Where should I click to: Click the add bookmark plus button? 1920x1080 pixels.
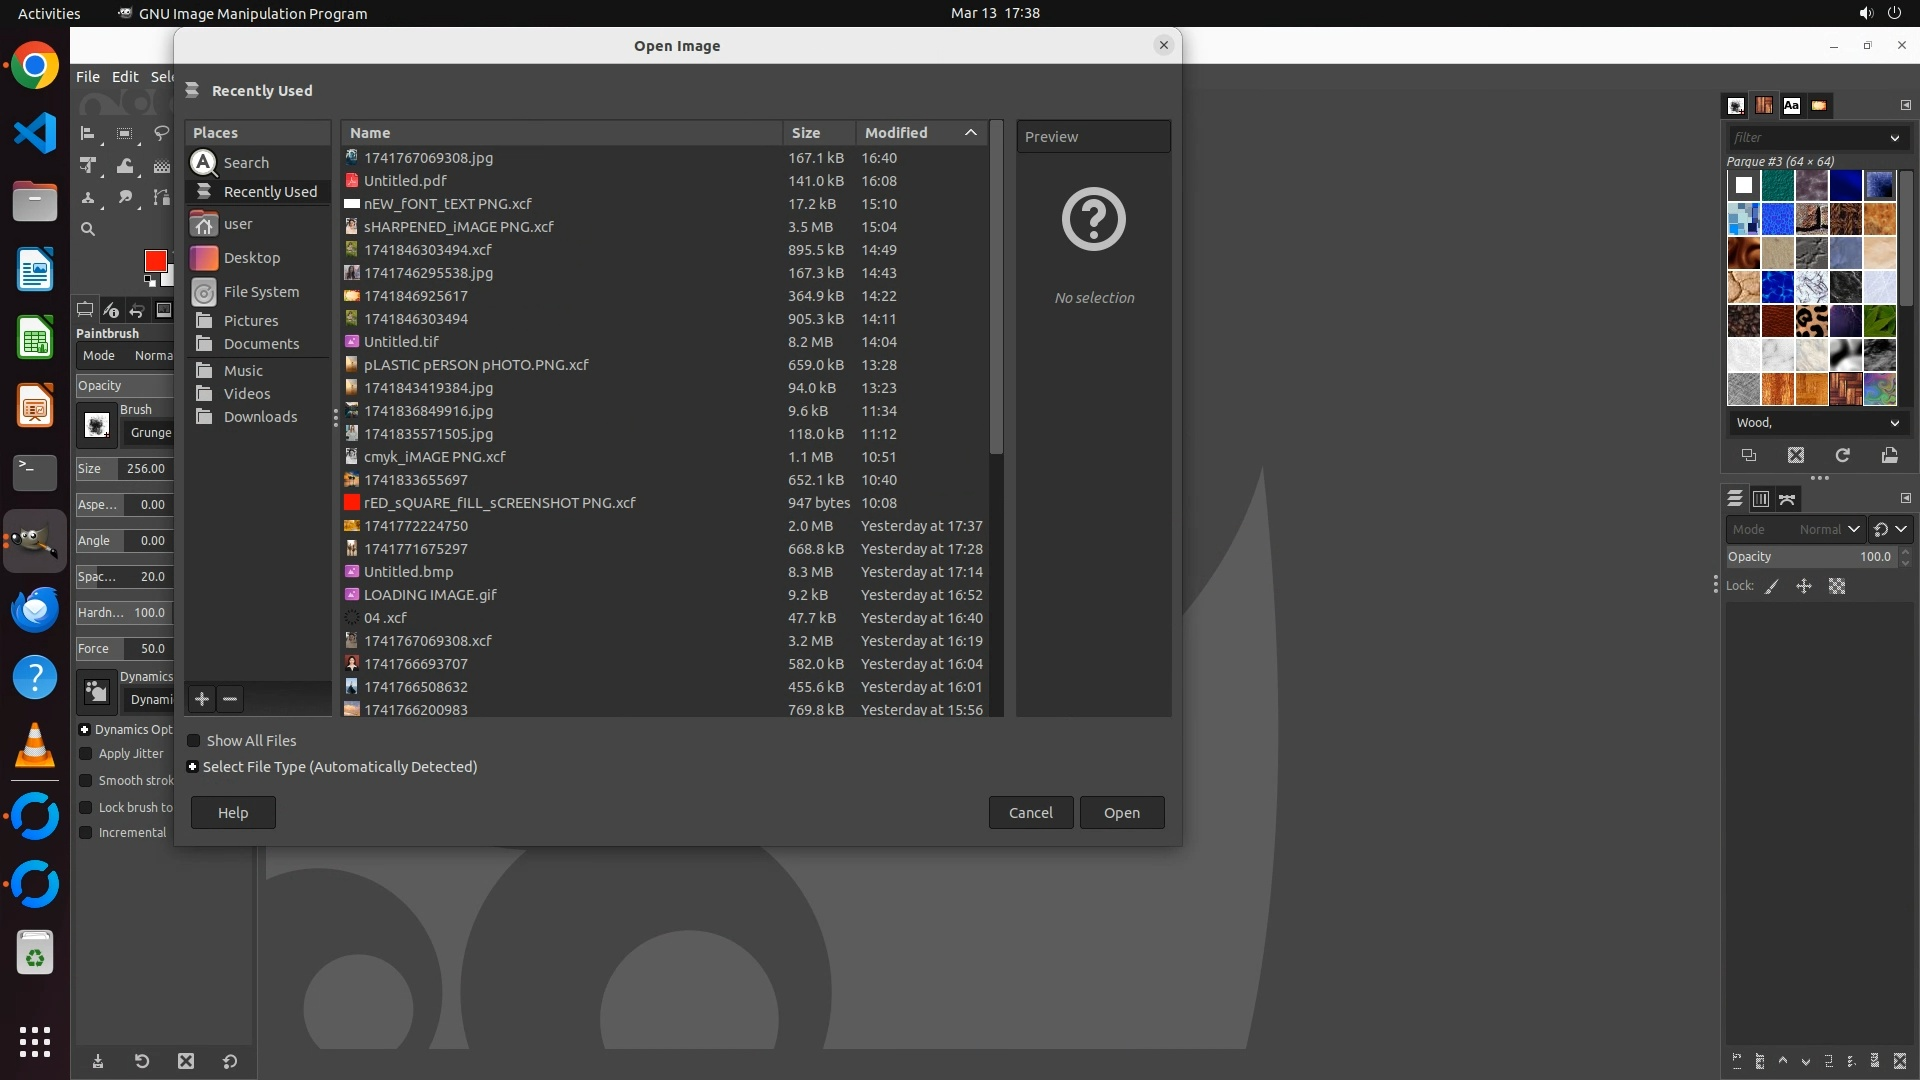click(202, 699)
